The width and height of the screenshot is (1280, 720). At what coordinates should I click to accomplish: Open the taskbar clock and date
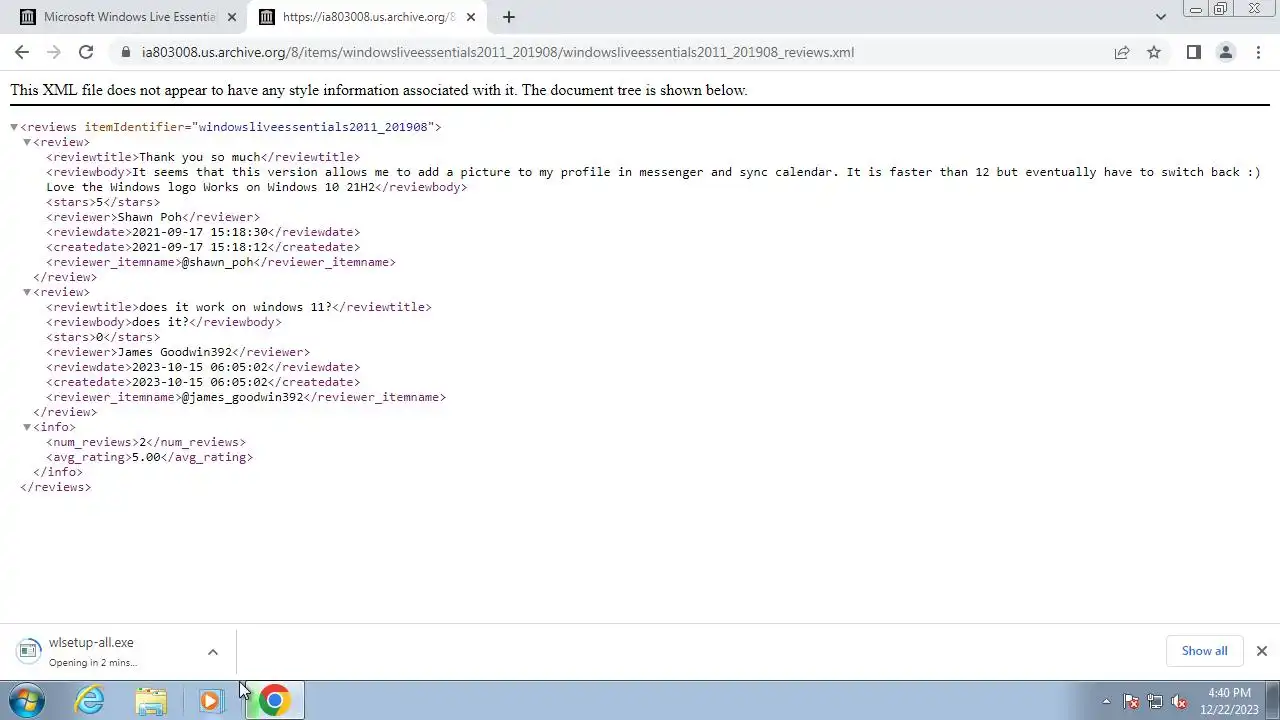(x=1231, y=701)
